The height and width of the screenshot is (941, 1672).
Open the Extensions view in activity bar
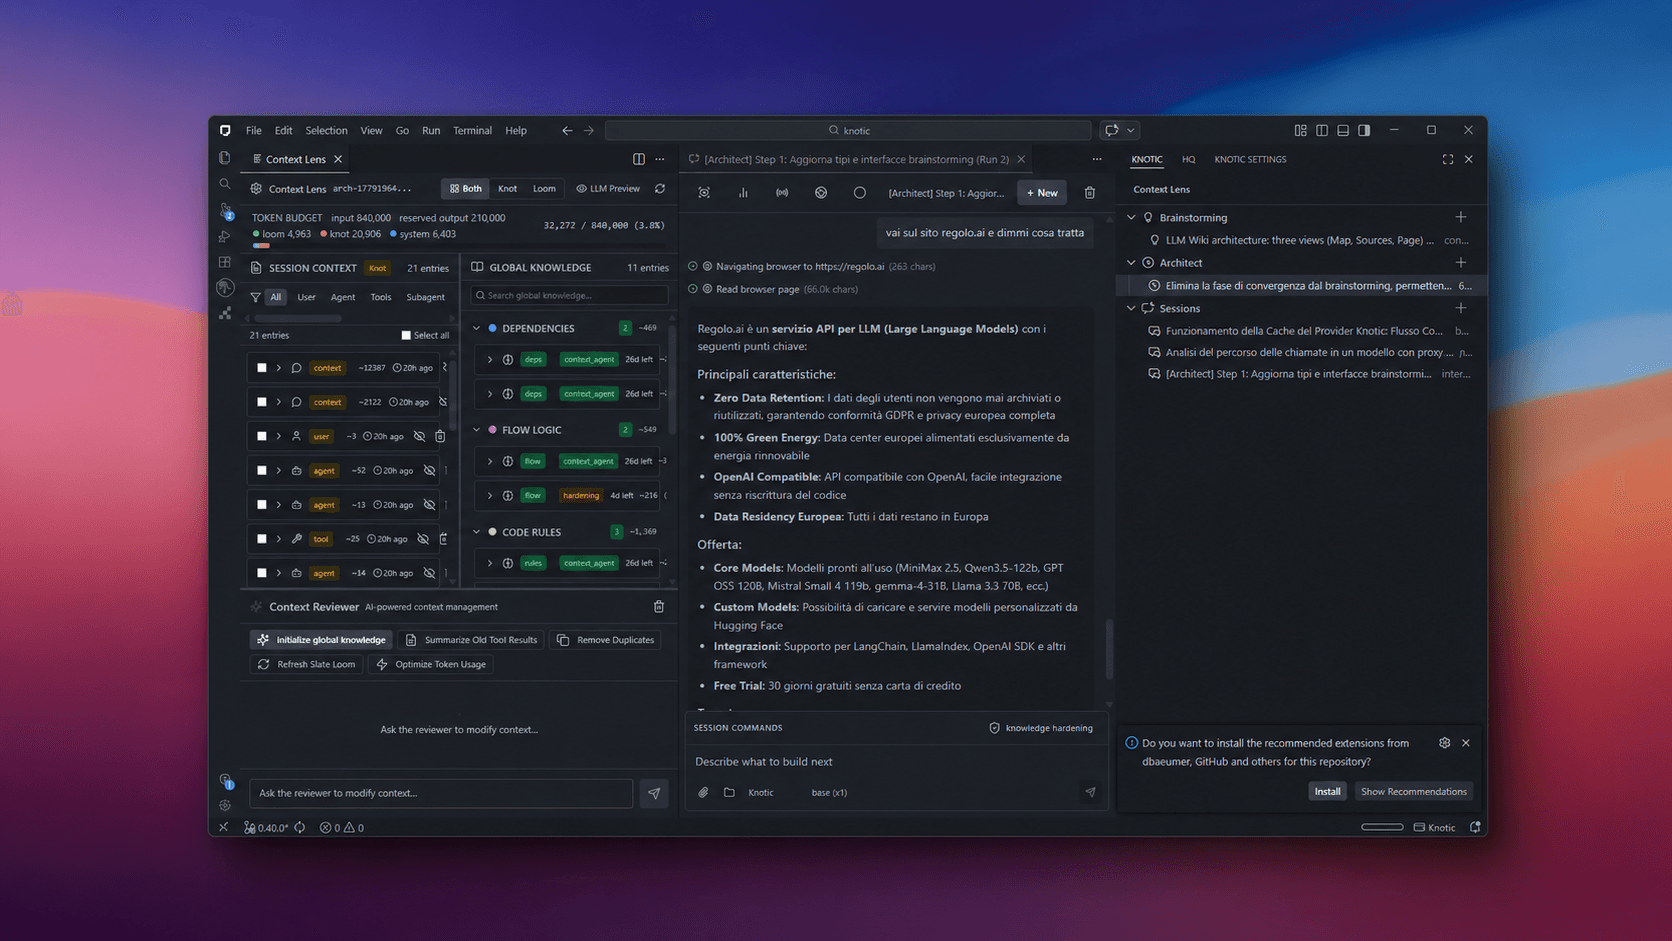click(x=225, y=262)
